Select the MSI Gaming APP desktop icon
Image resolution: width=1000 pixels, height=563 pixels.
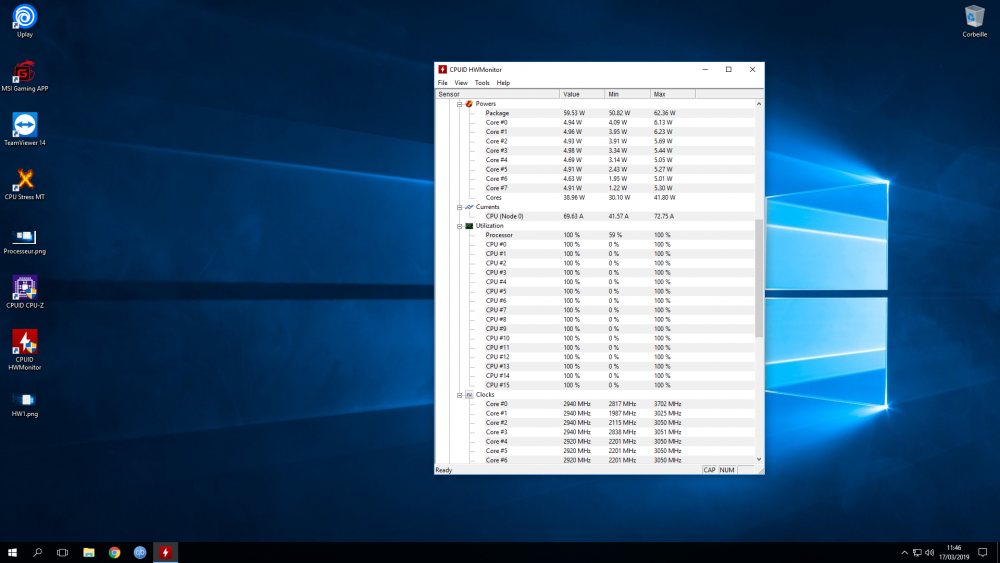(25, 73)
